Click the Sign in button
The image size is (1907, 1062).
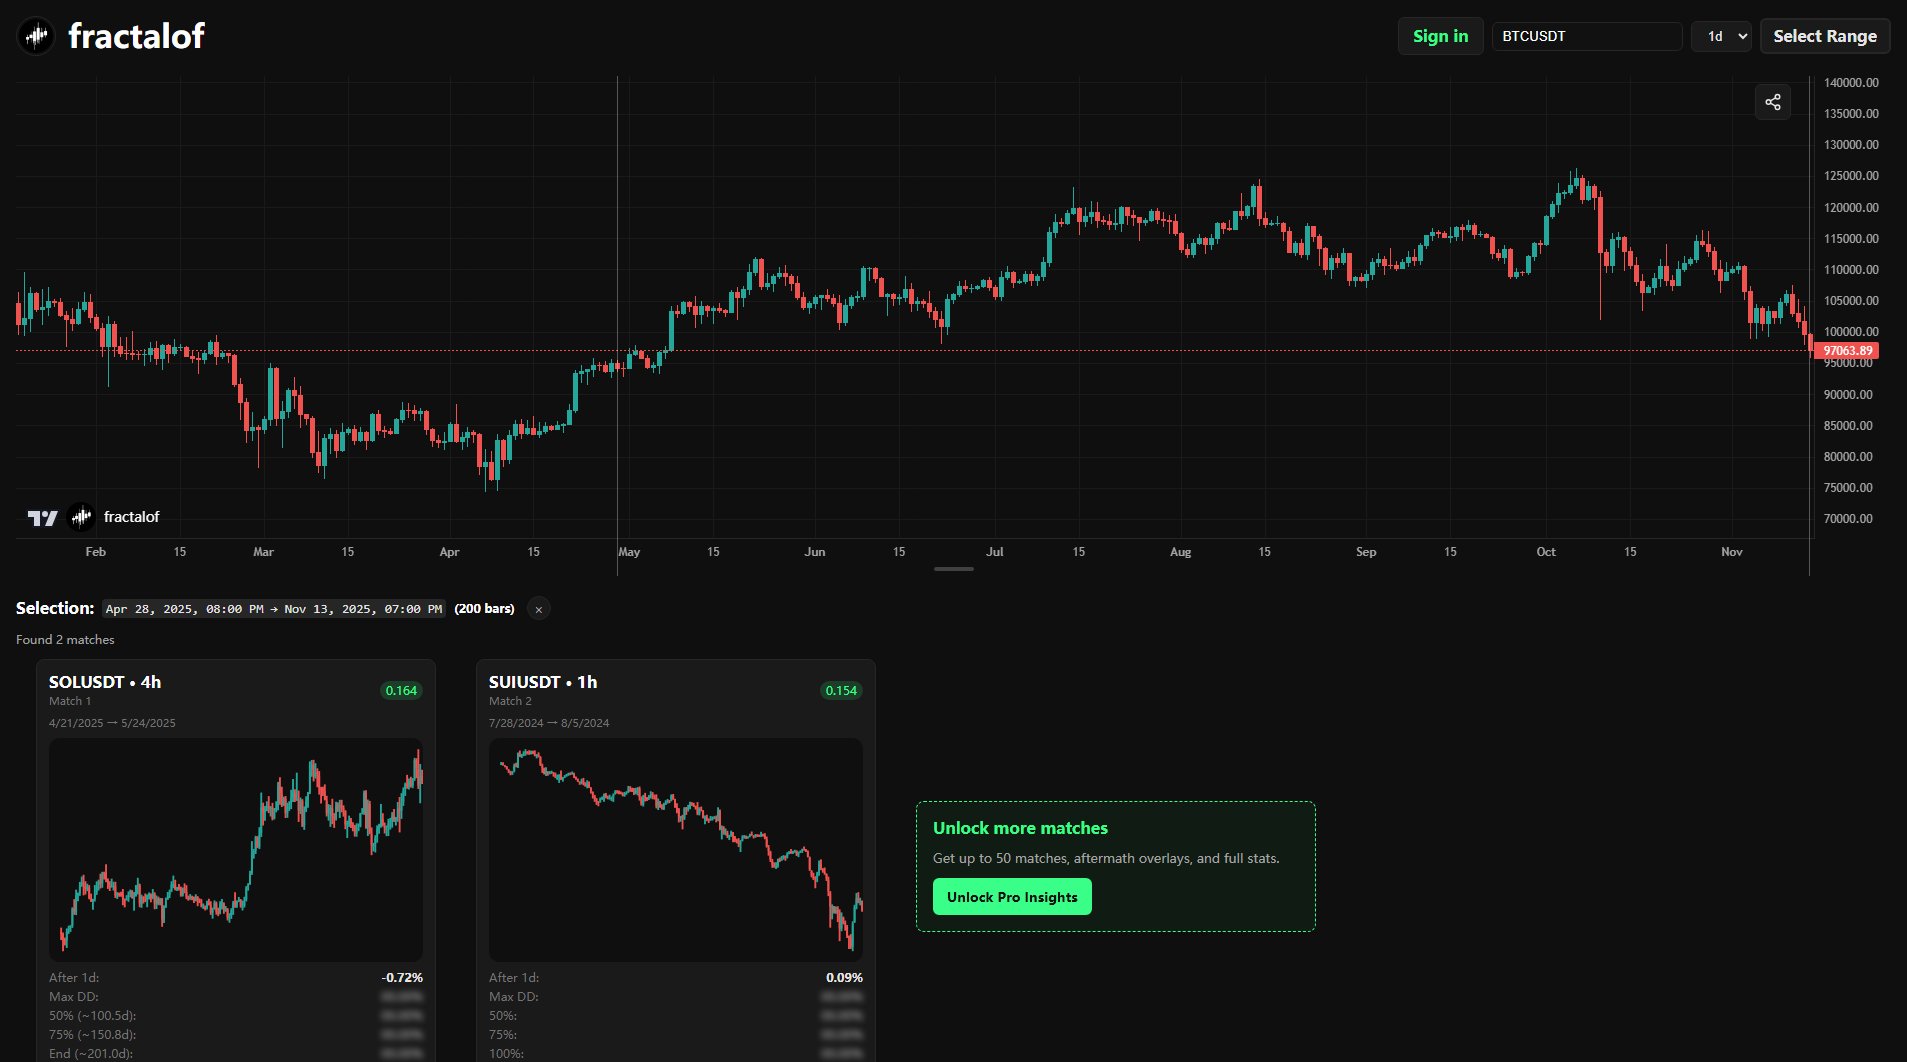[1440, 35]
